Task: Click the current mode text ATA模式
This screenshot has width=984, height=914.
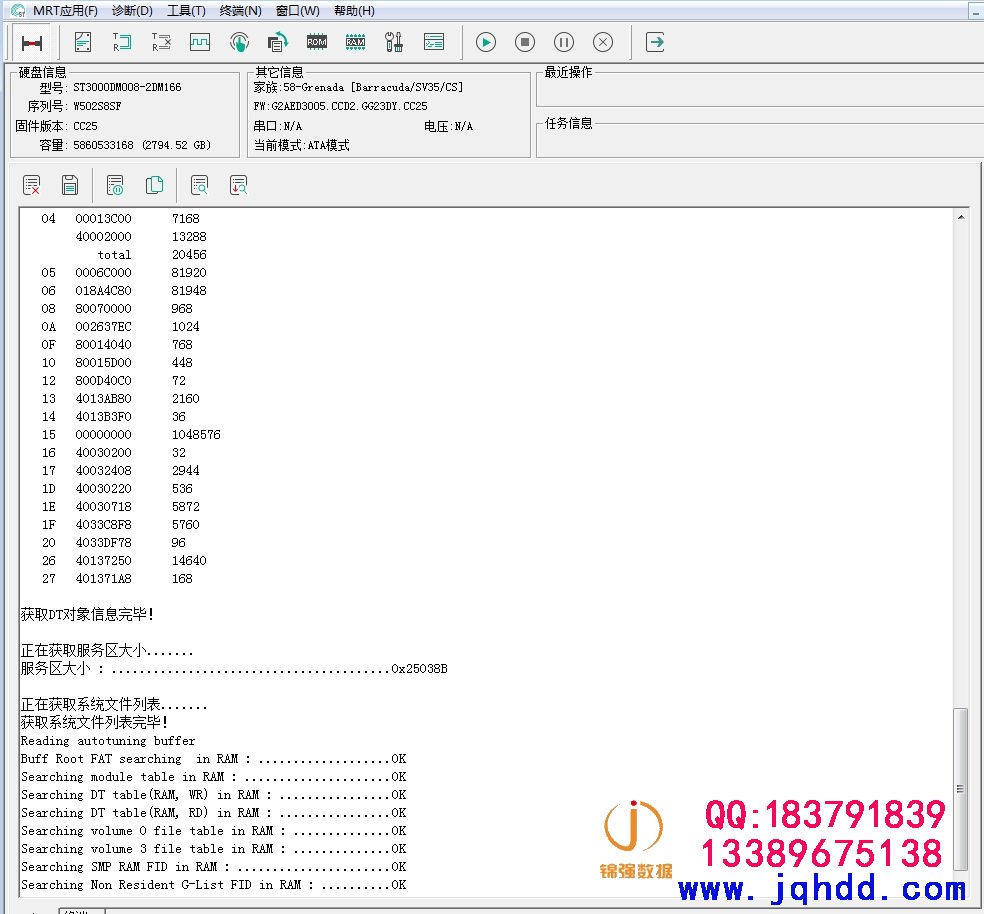Action: (x=328, y=145)
